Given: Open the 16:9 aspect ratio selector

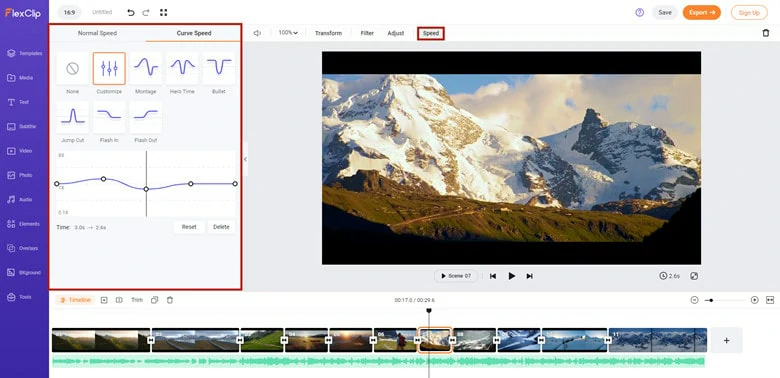Looking at the screenshot, I should pyautogui.click(x=70, y=12).
